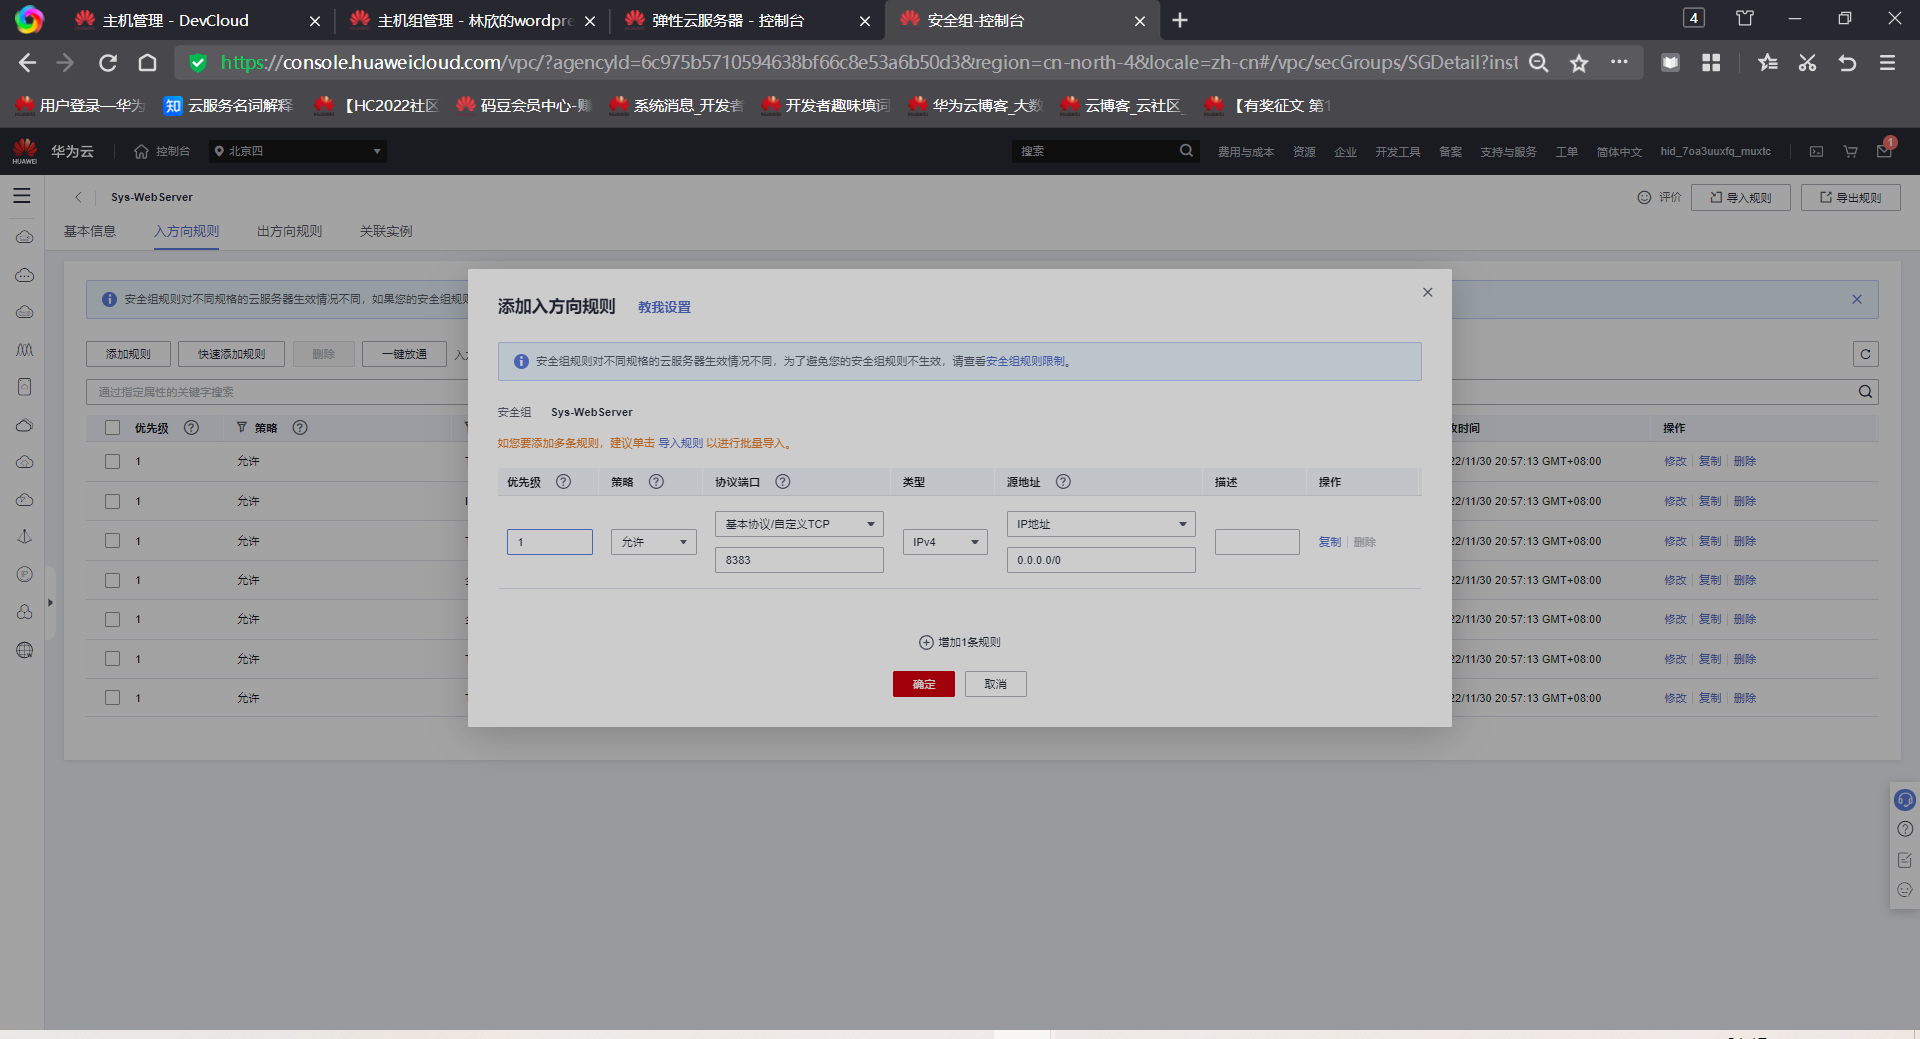Open the IPv4 type dropdown
This screenshot has height=1039, width=1920.
click(945, 542)
